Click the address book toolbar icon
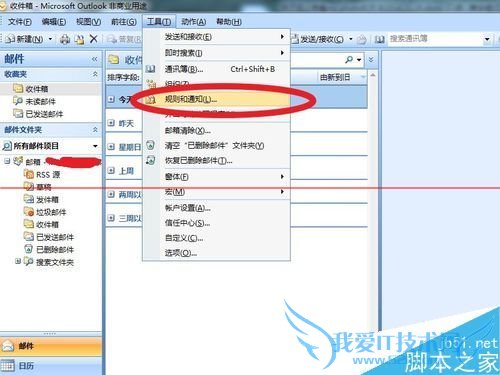Image resolution: width=500 pixels, height=375 pixels. coord(379,39)
